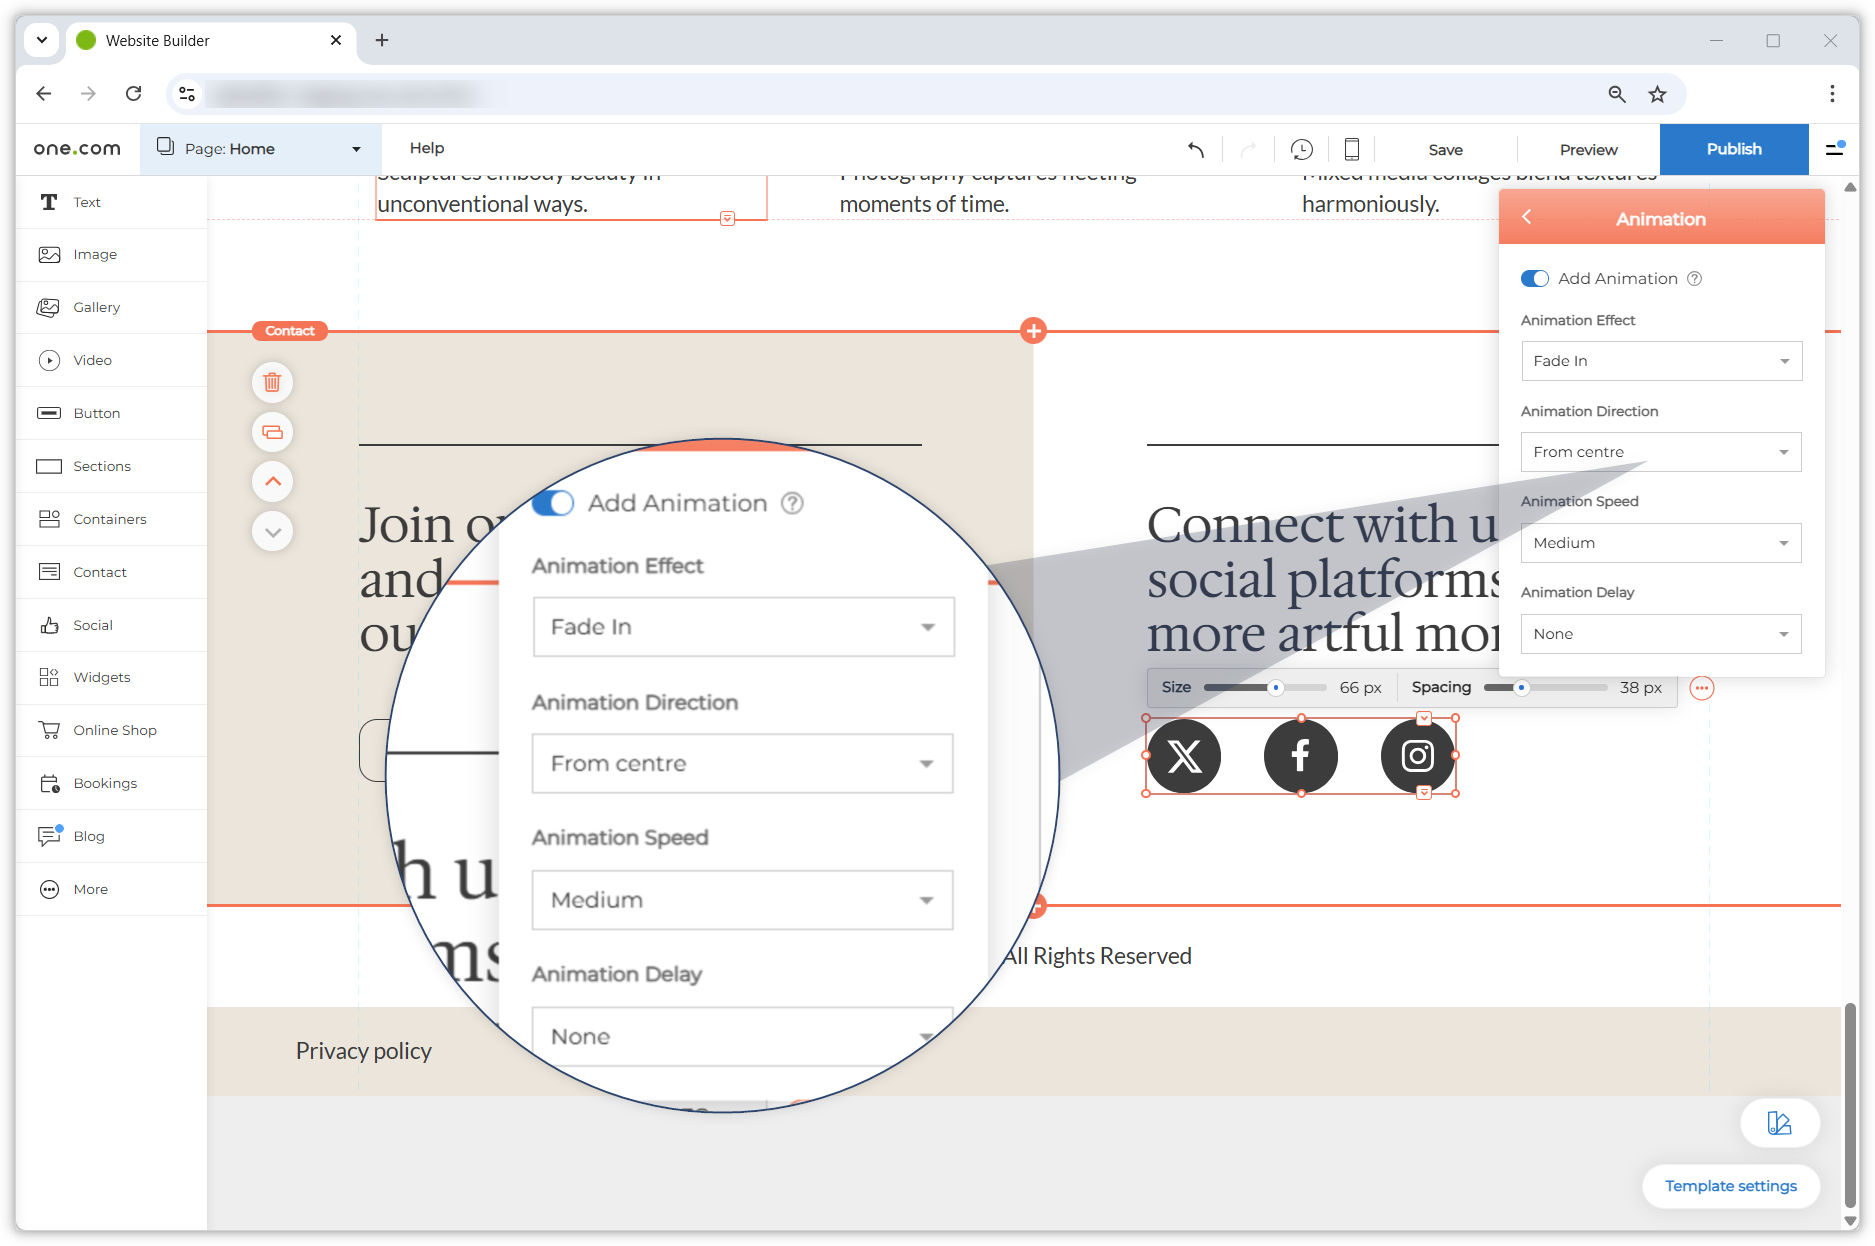Viewport: 1875px width, 1246px height.
Task: Duplicate the selected section
Action: coord(272,432)
